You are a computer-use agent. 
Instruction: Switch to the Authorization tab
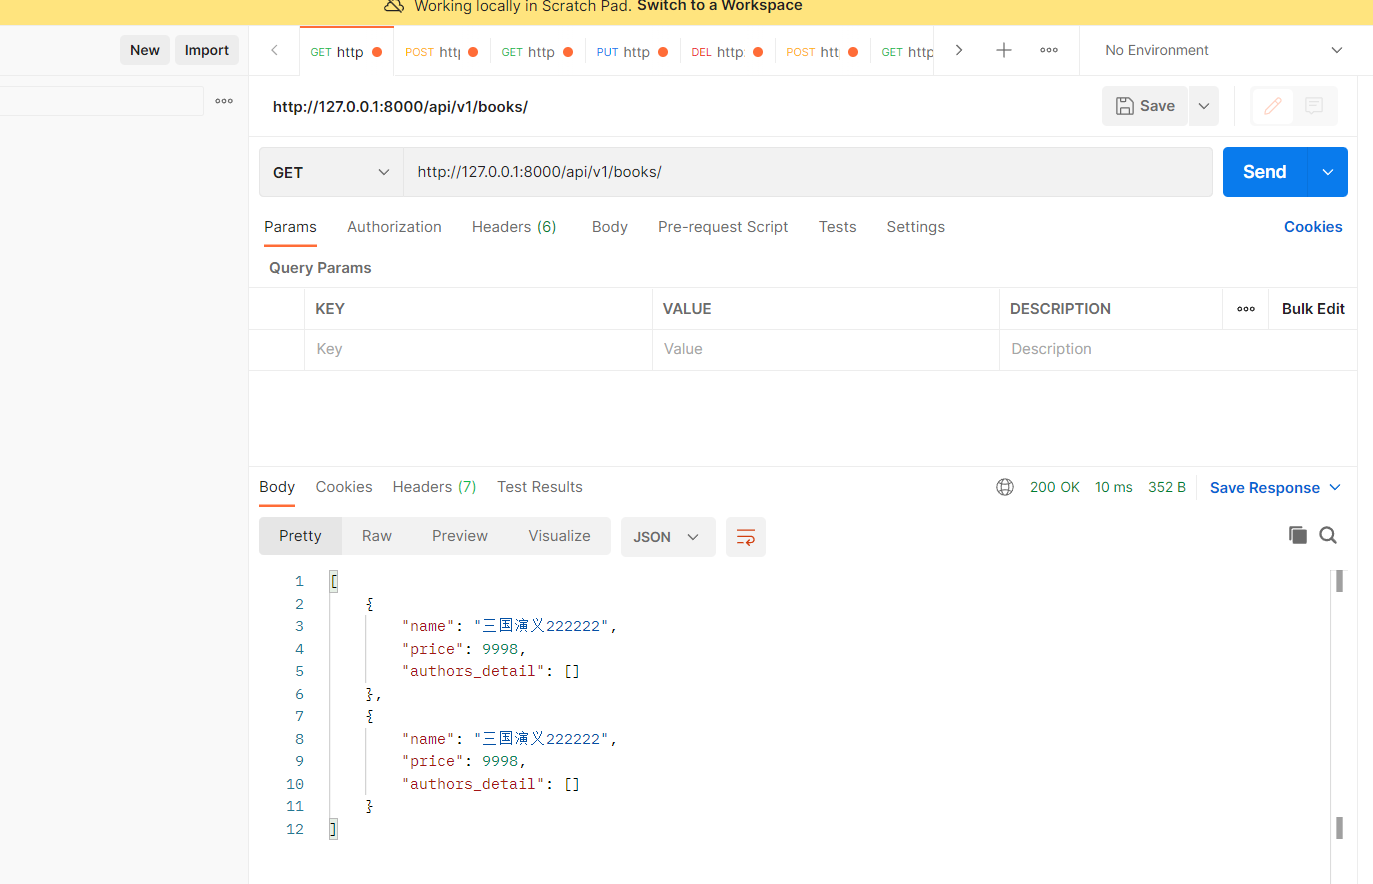(x=394, y=227)
